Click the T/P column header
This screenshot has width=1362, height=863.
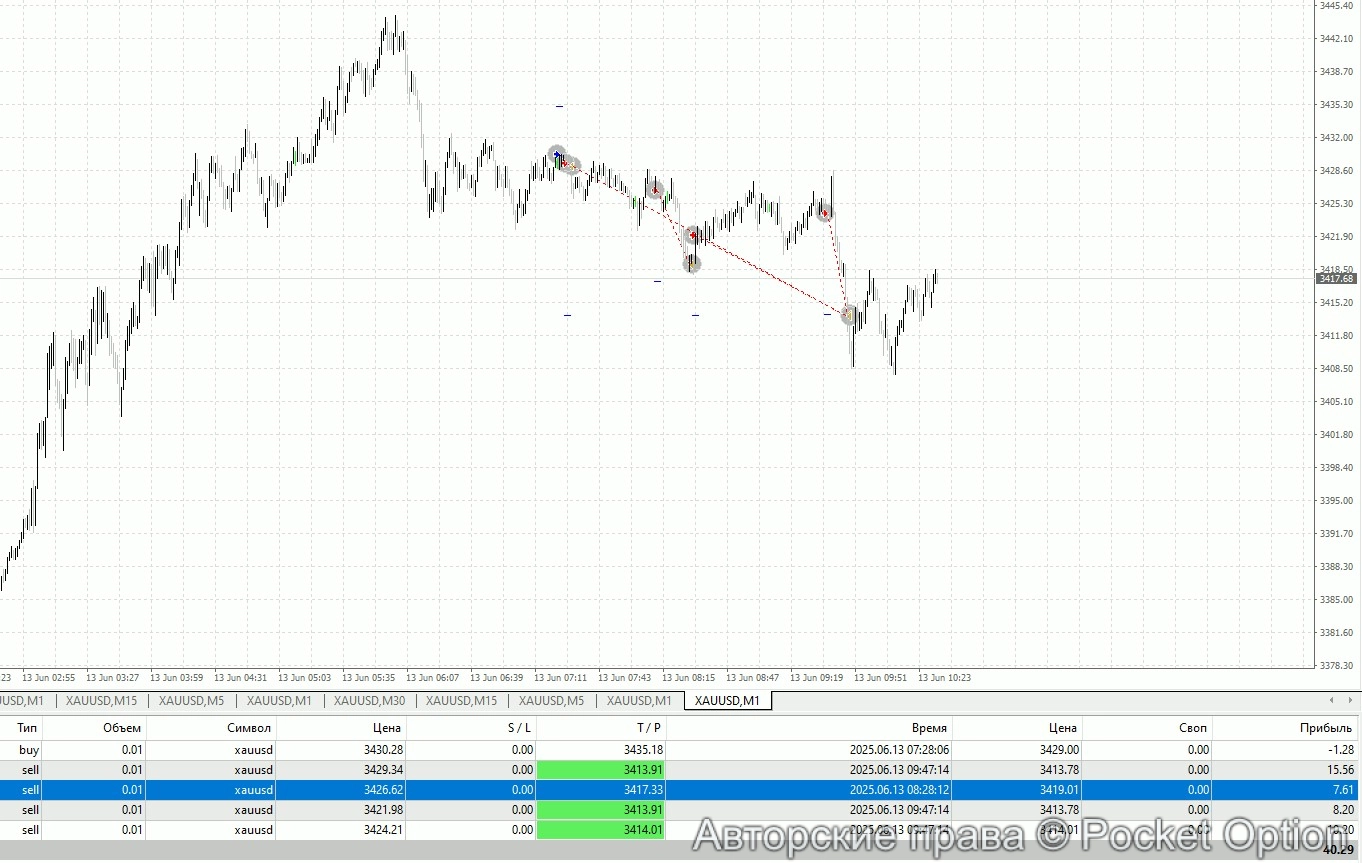649,728
